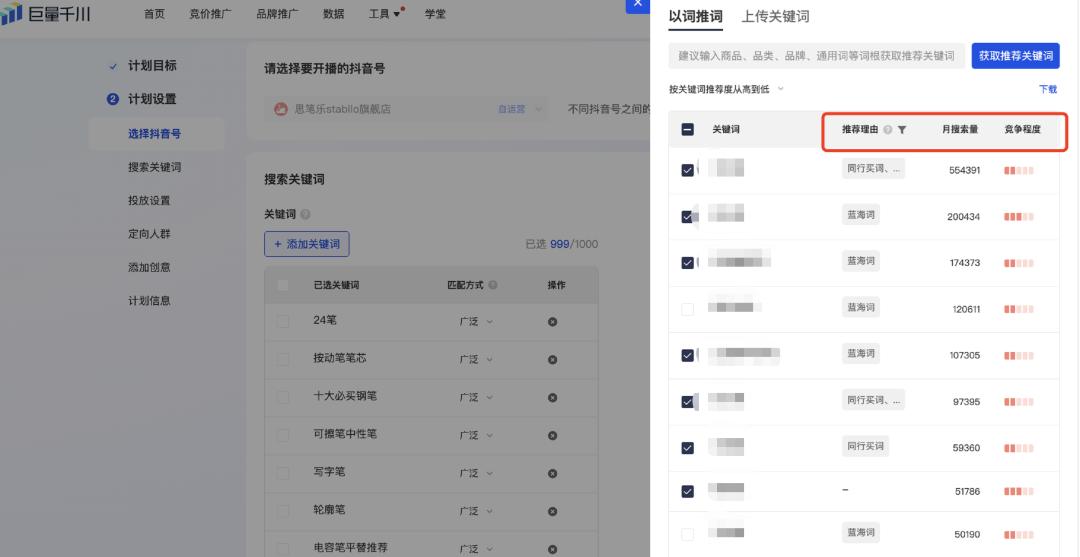Click the 添加关键词 button
The image size is (1080, 557).
click(x=307, y=244)
